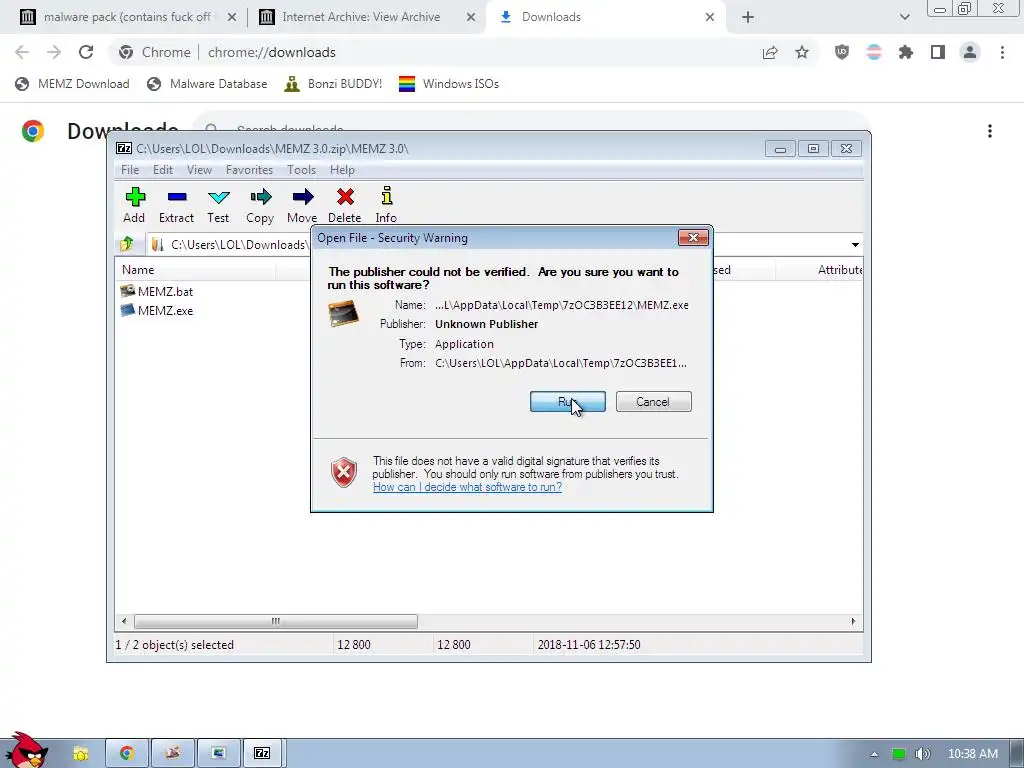Click the taskbar clock 10:38 AM
Viewport: 1024px width, 768px height.
972,754
